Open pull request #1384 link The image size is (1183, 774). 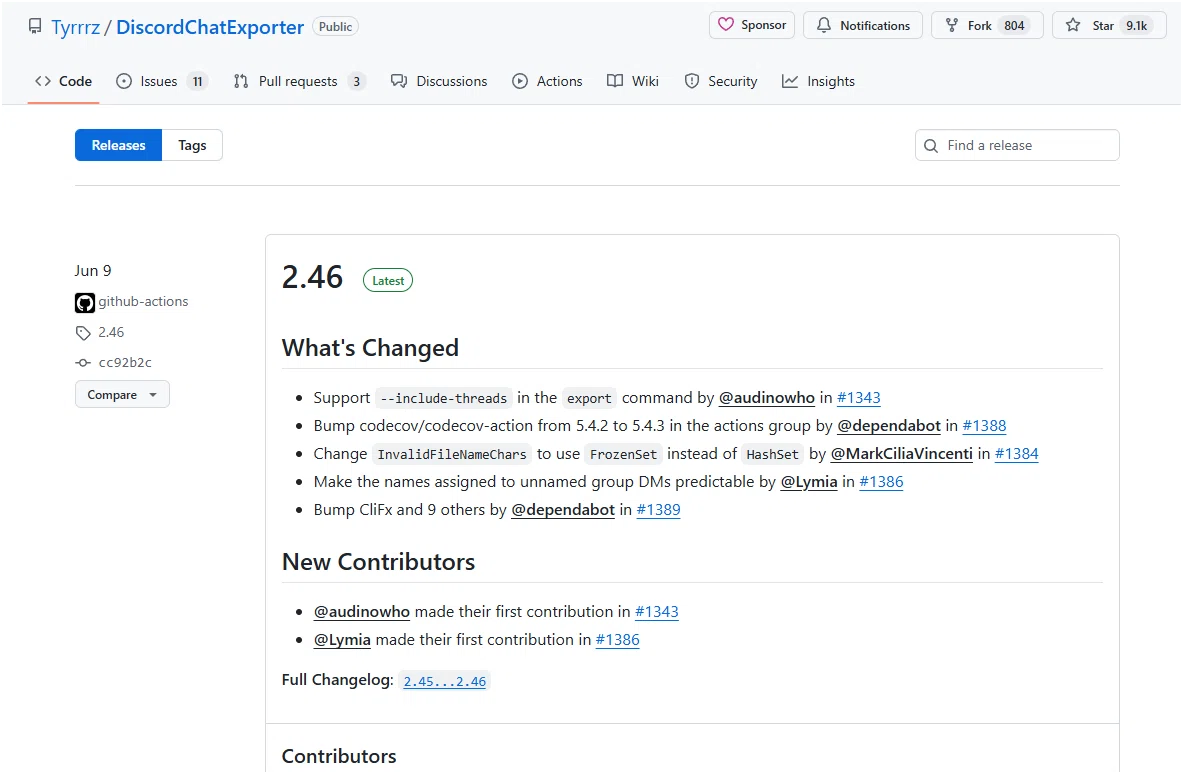[1017, 454]
